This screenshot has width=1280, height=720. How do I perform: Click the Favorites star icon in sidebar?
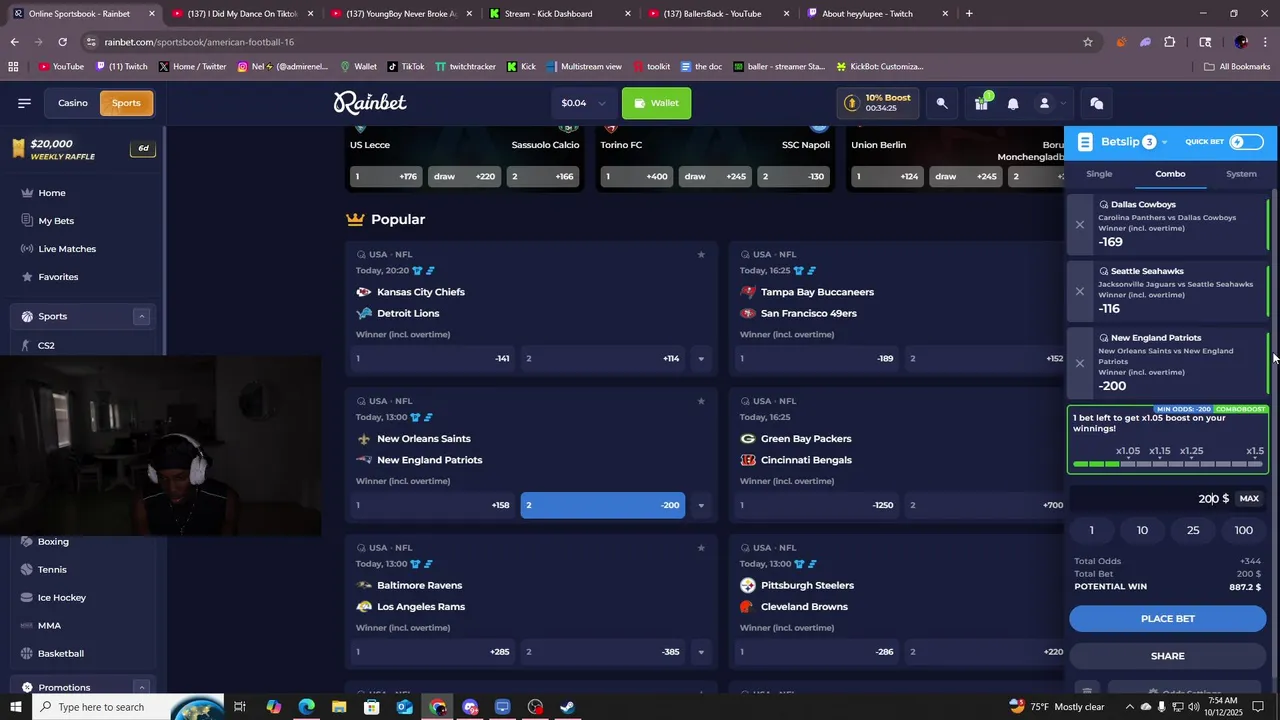[27, 277]
